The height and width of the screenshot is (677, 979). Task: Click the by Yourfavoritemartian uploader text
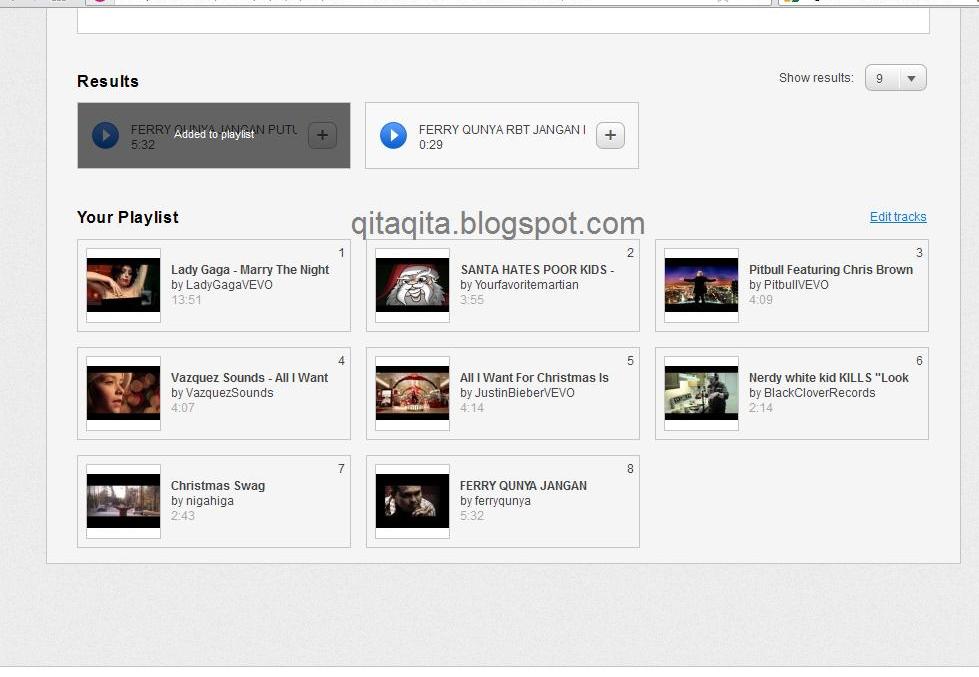coord(519,285)
